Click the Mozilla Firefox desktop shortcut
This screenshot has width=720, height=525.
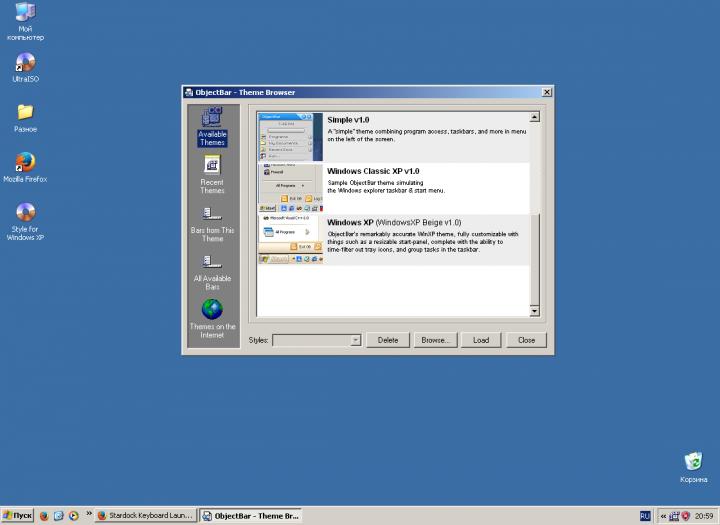(x=25, y=165)
